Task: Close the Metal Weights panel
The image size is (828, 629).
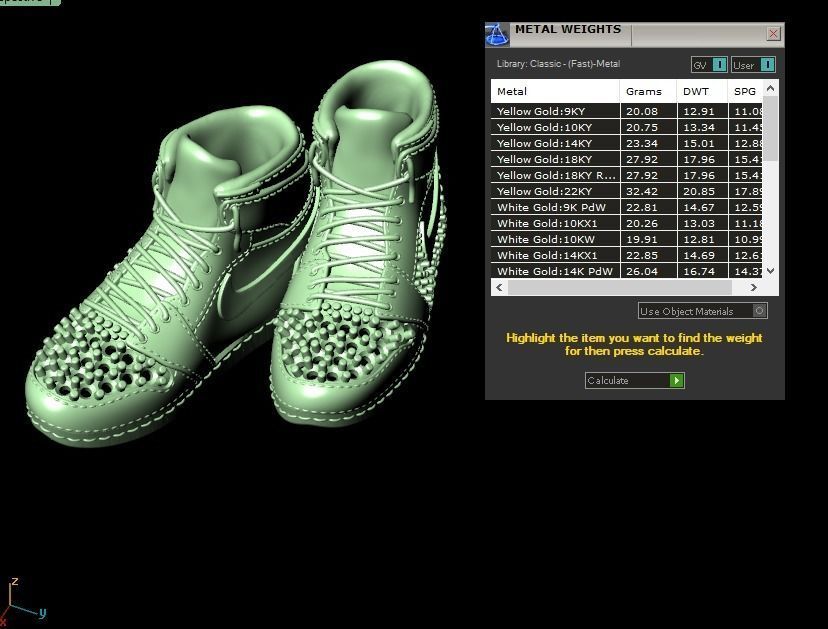Action: pos(773,34)
